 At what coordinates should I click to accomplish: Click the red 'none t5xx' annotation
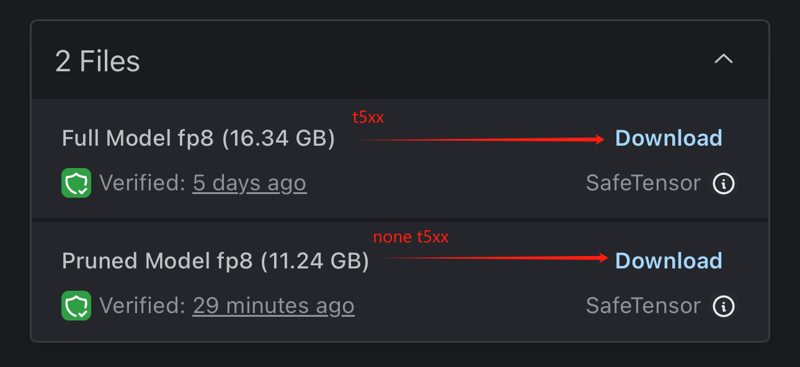[411, 237]
